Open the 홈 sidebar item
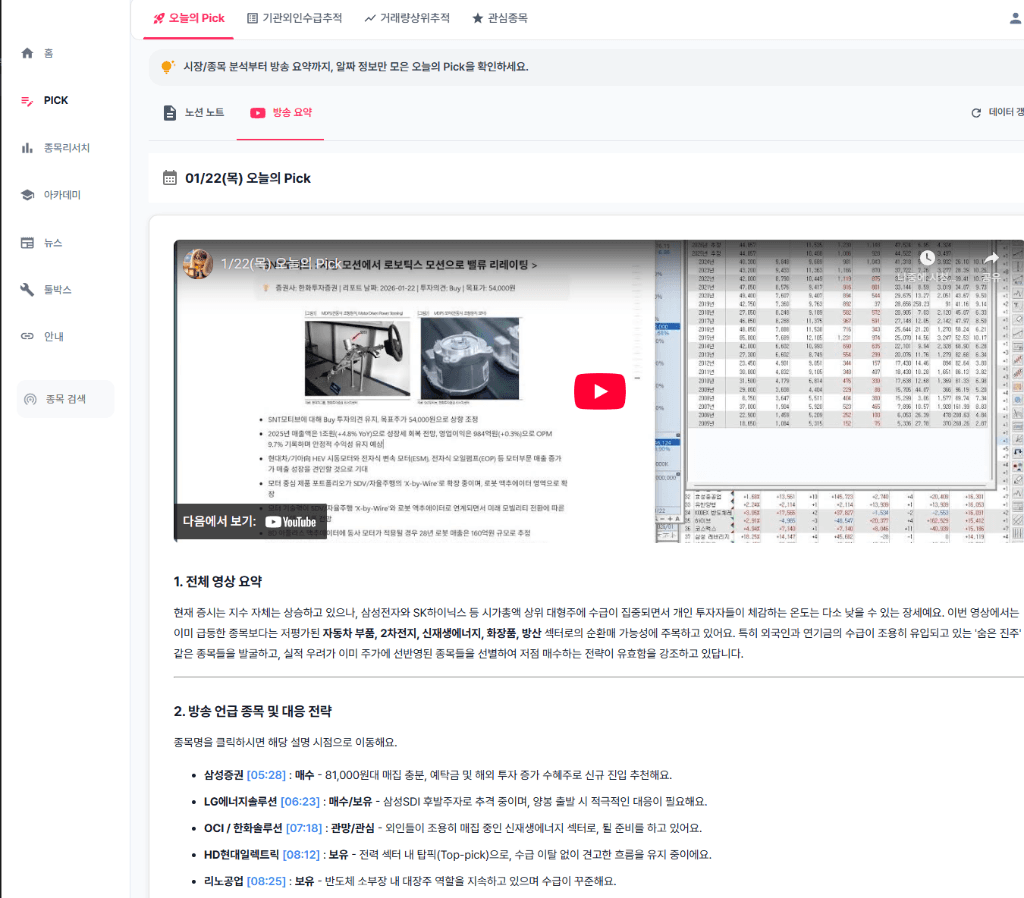Viewport: 1024px width, 898px height. pos(37,53)
